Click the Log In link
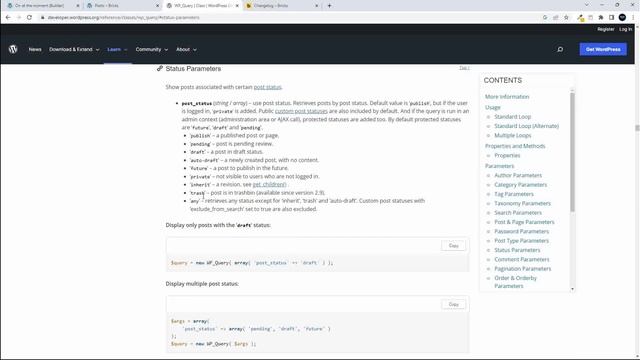 tap(625, 29)
